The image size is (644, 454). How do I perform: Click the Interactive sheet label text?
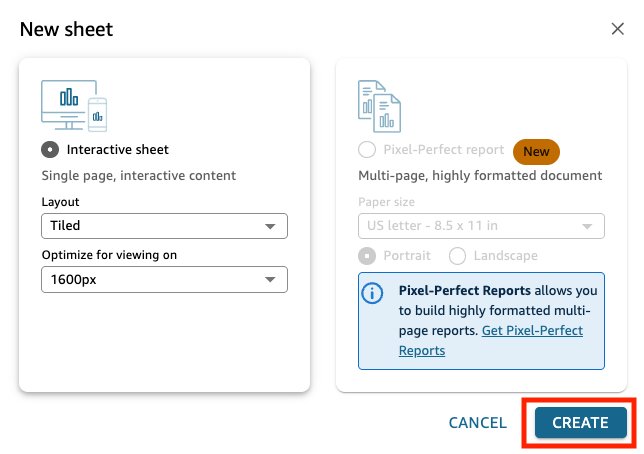pos(117,150)
